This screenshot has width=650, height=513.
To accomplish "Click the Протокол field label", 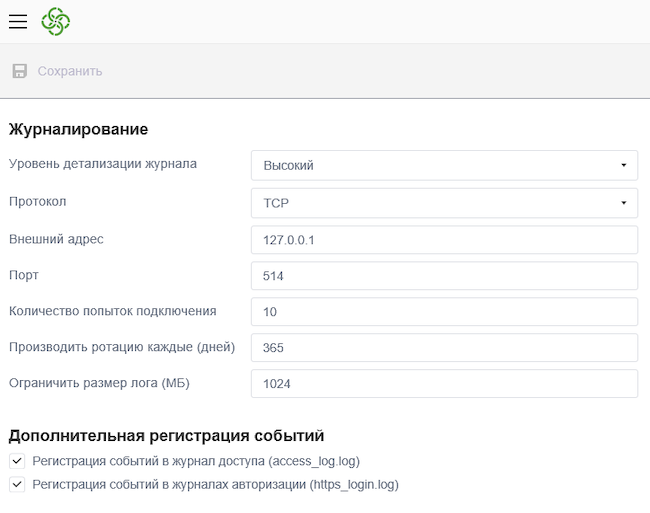I will 37,201.
